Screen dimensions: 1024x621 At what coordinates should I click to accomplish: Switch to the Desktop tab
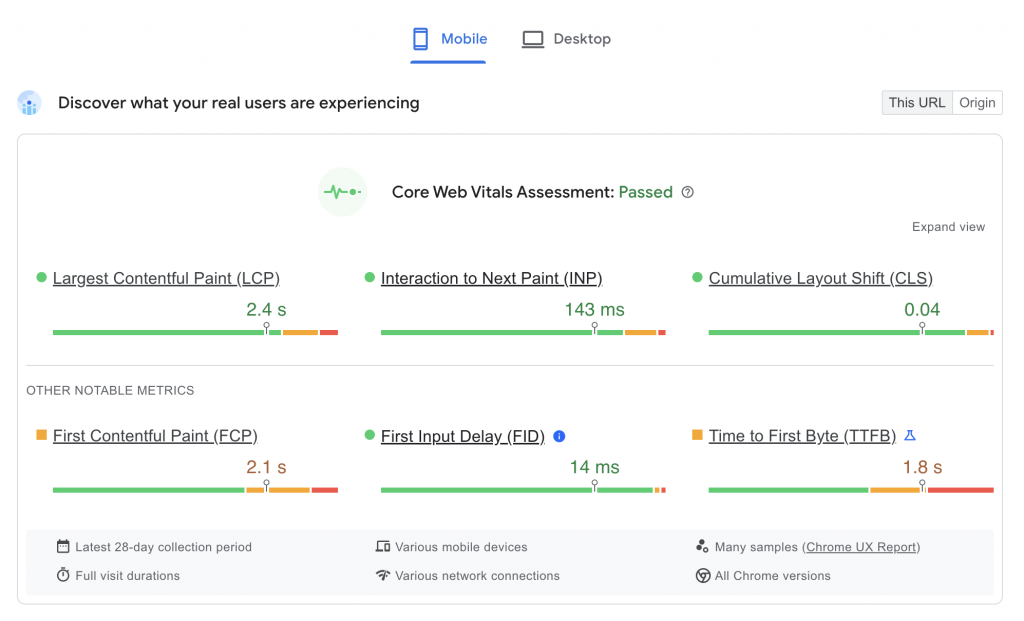pyautogui.click(x=566, y=38)
